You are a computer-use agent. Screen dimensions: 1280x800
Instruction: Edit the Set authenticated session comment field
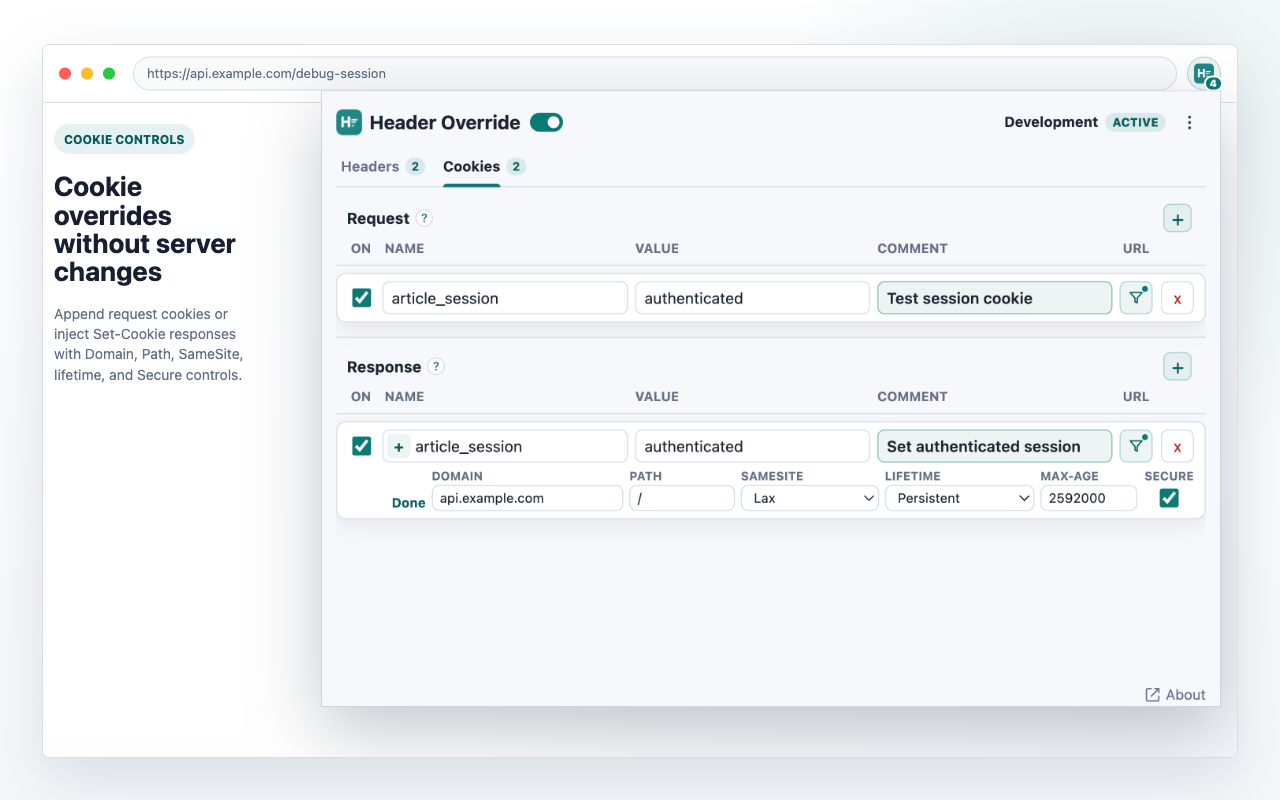click(x=995, y=446)
